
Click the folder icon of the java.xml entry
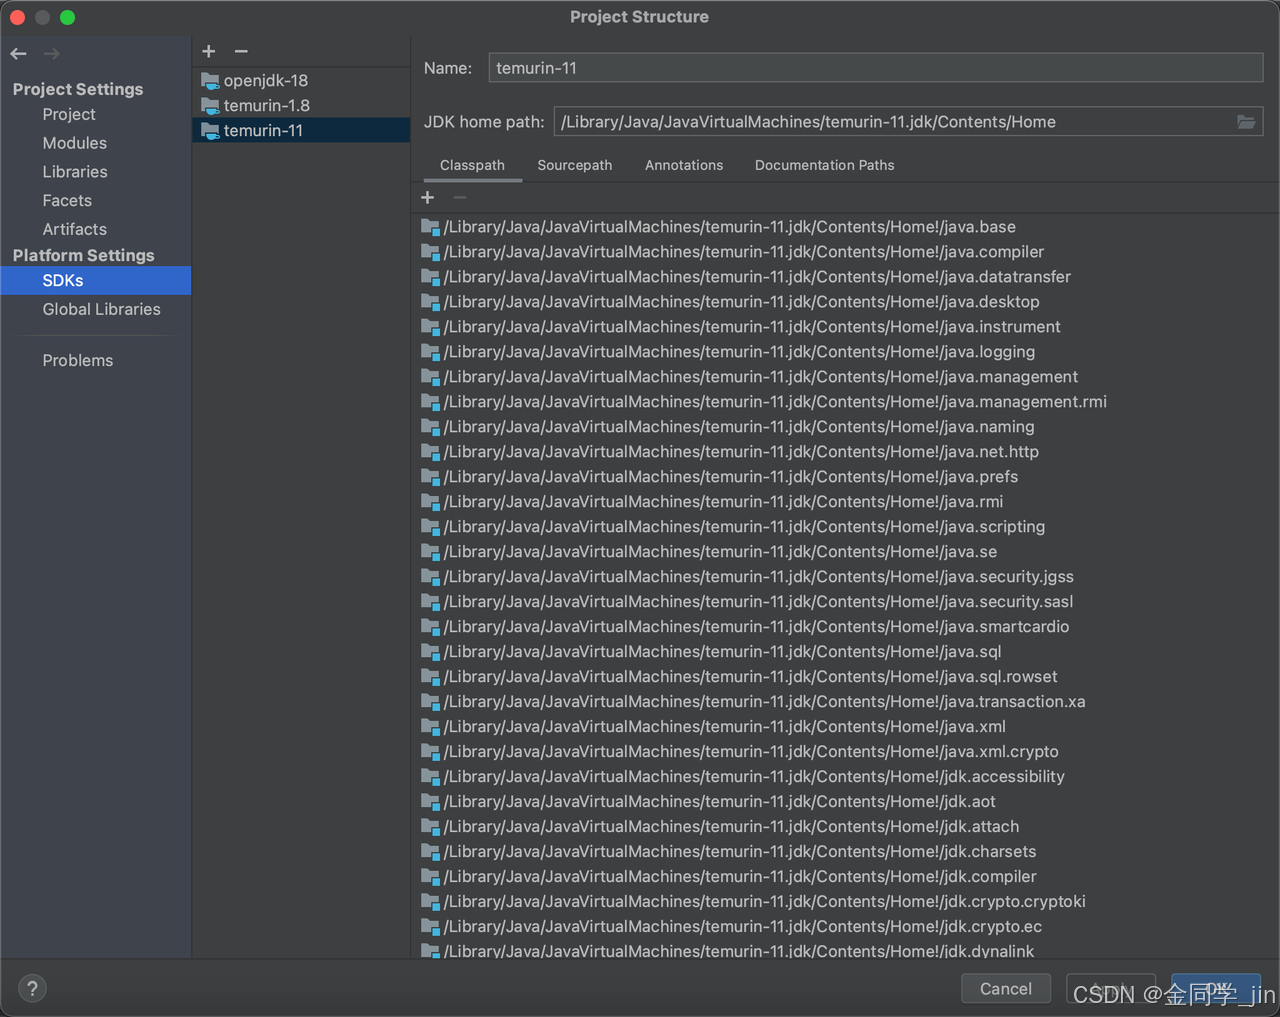(431, 727)
